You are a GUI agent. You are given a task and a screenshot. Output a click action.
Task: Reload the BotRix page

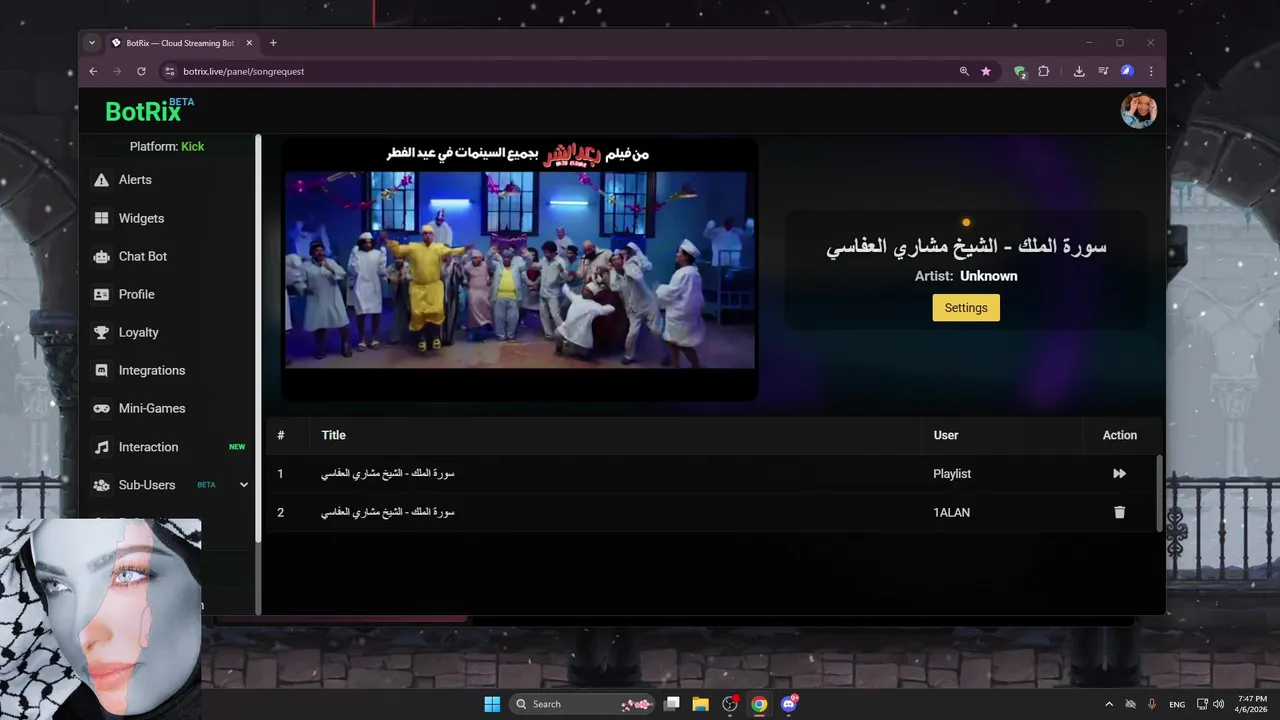[141, 71]
